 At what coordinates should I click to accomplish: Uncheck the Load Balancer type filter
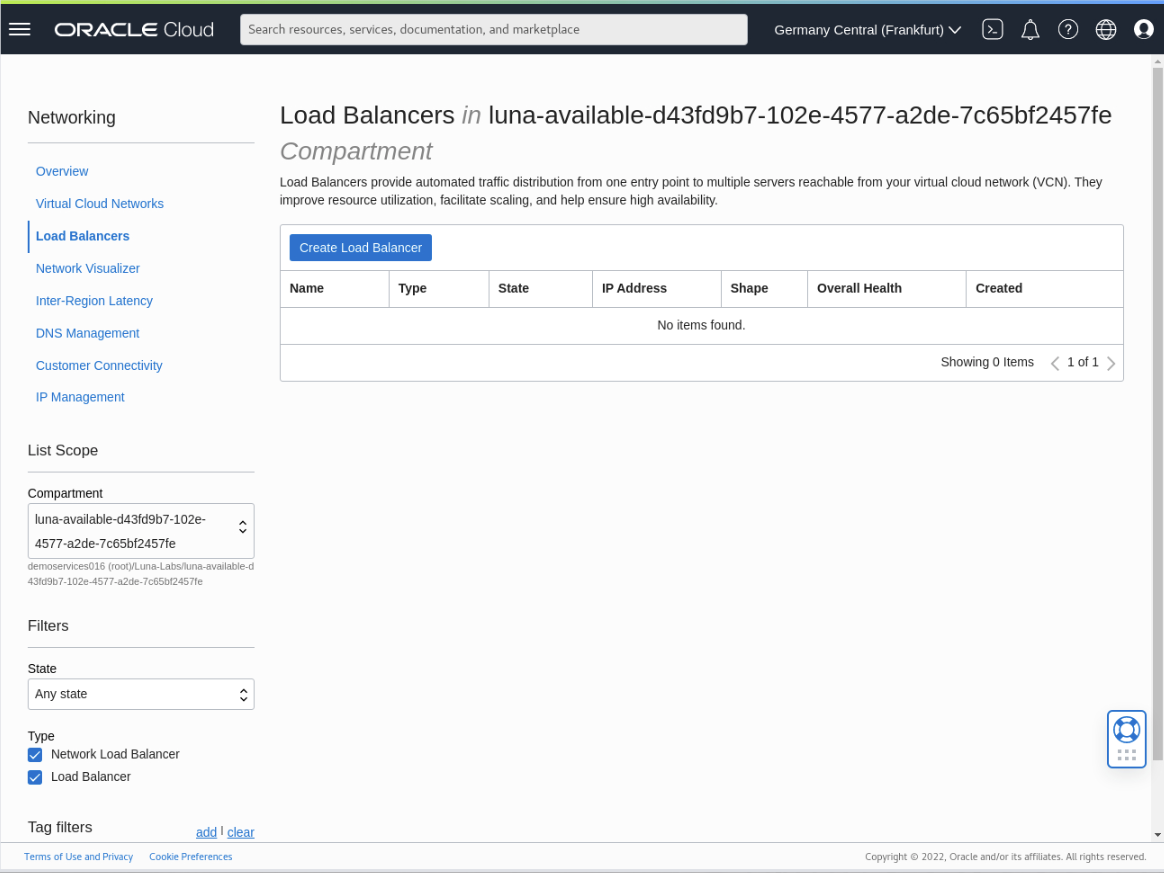click(x=34, y=776)
